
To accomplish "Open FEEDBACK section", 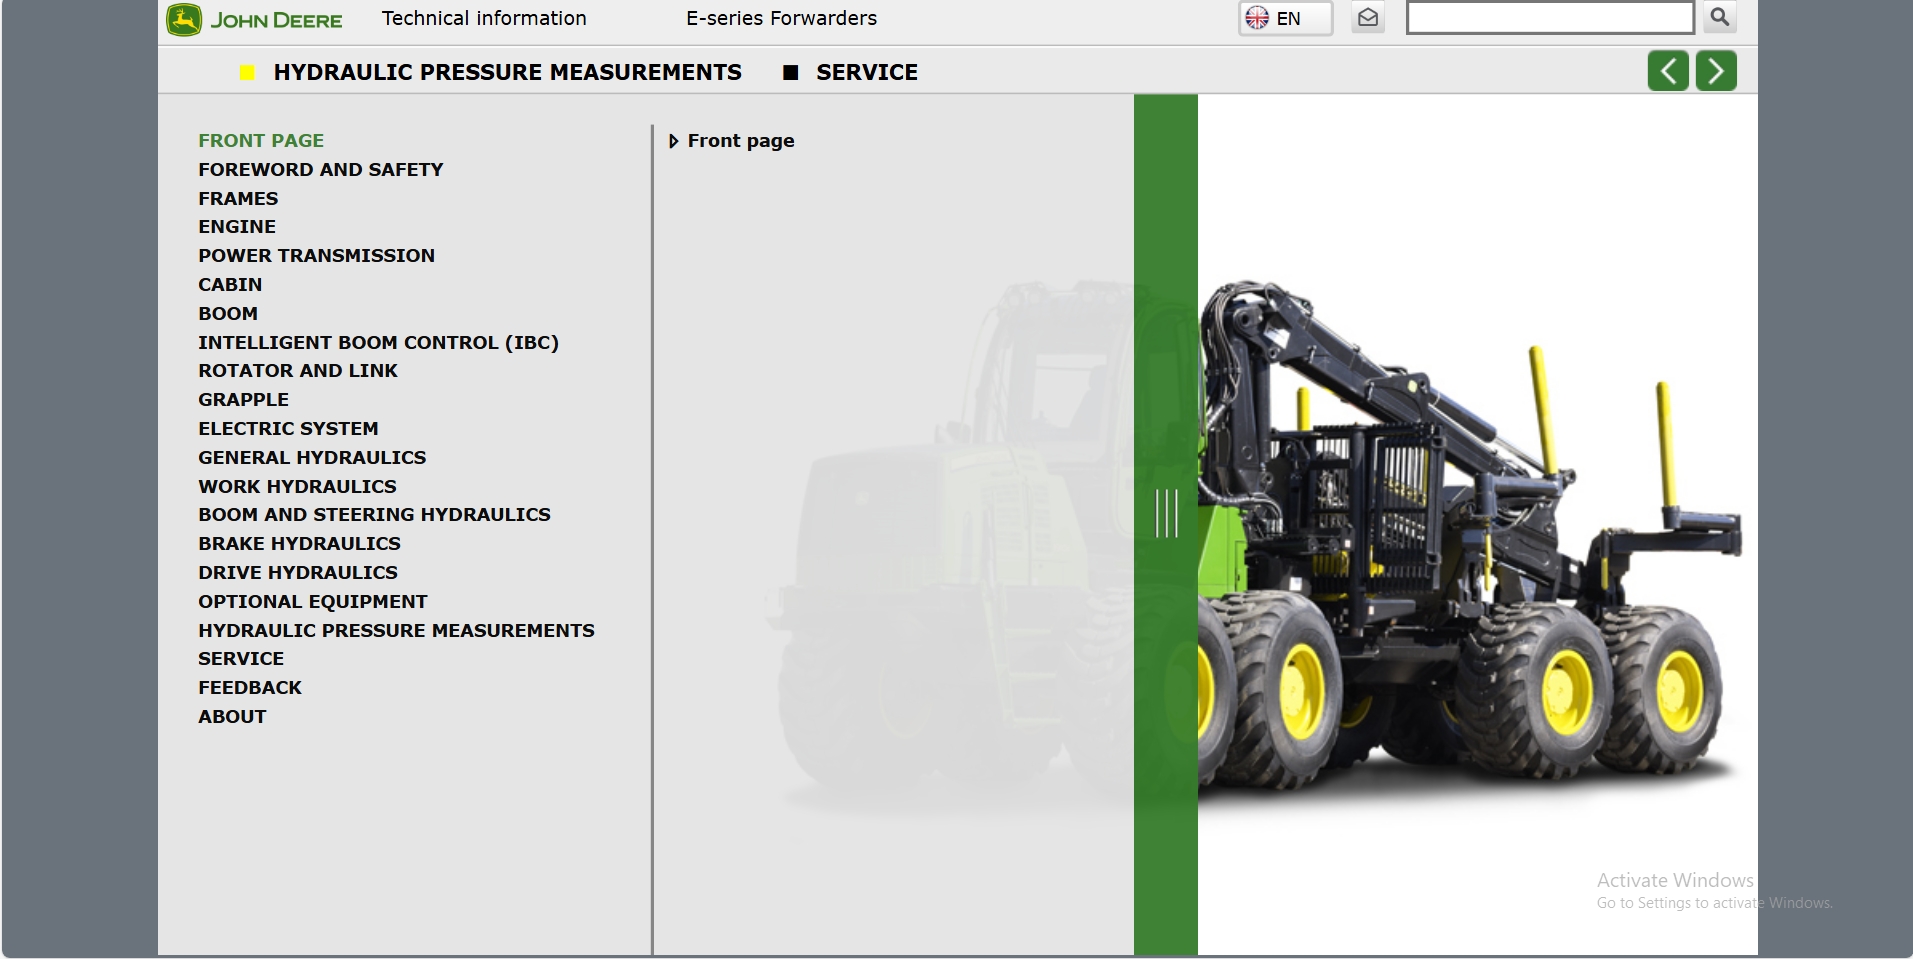I will 250,688.
